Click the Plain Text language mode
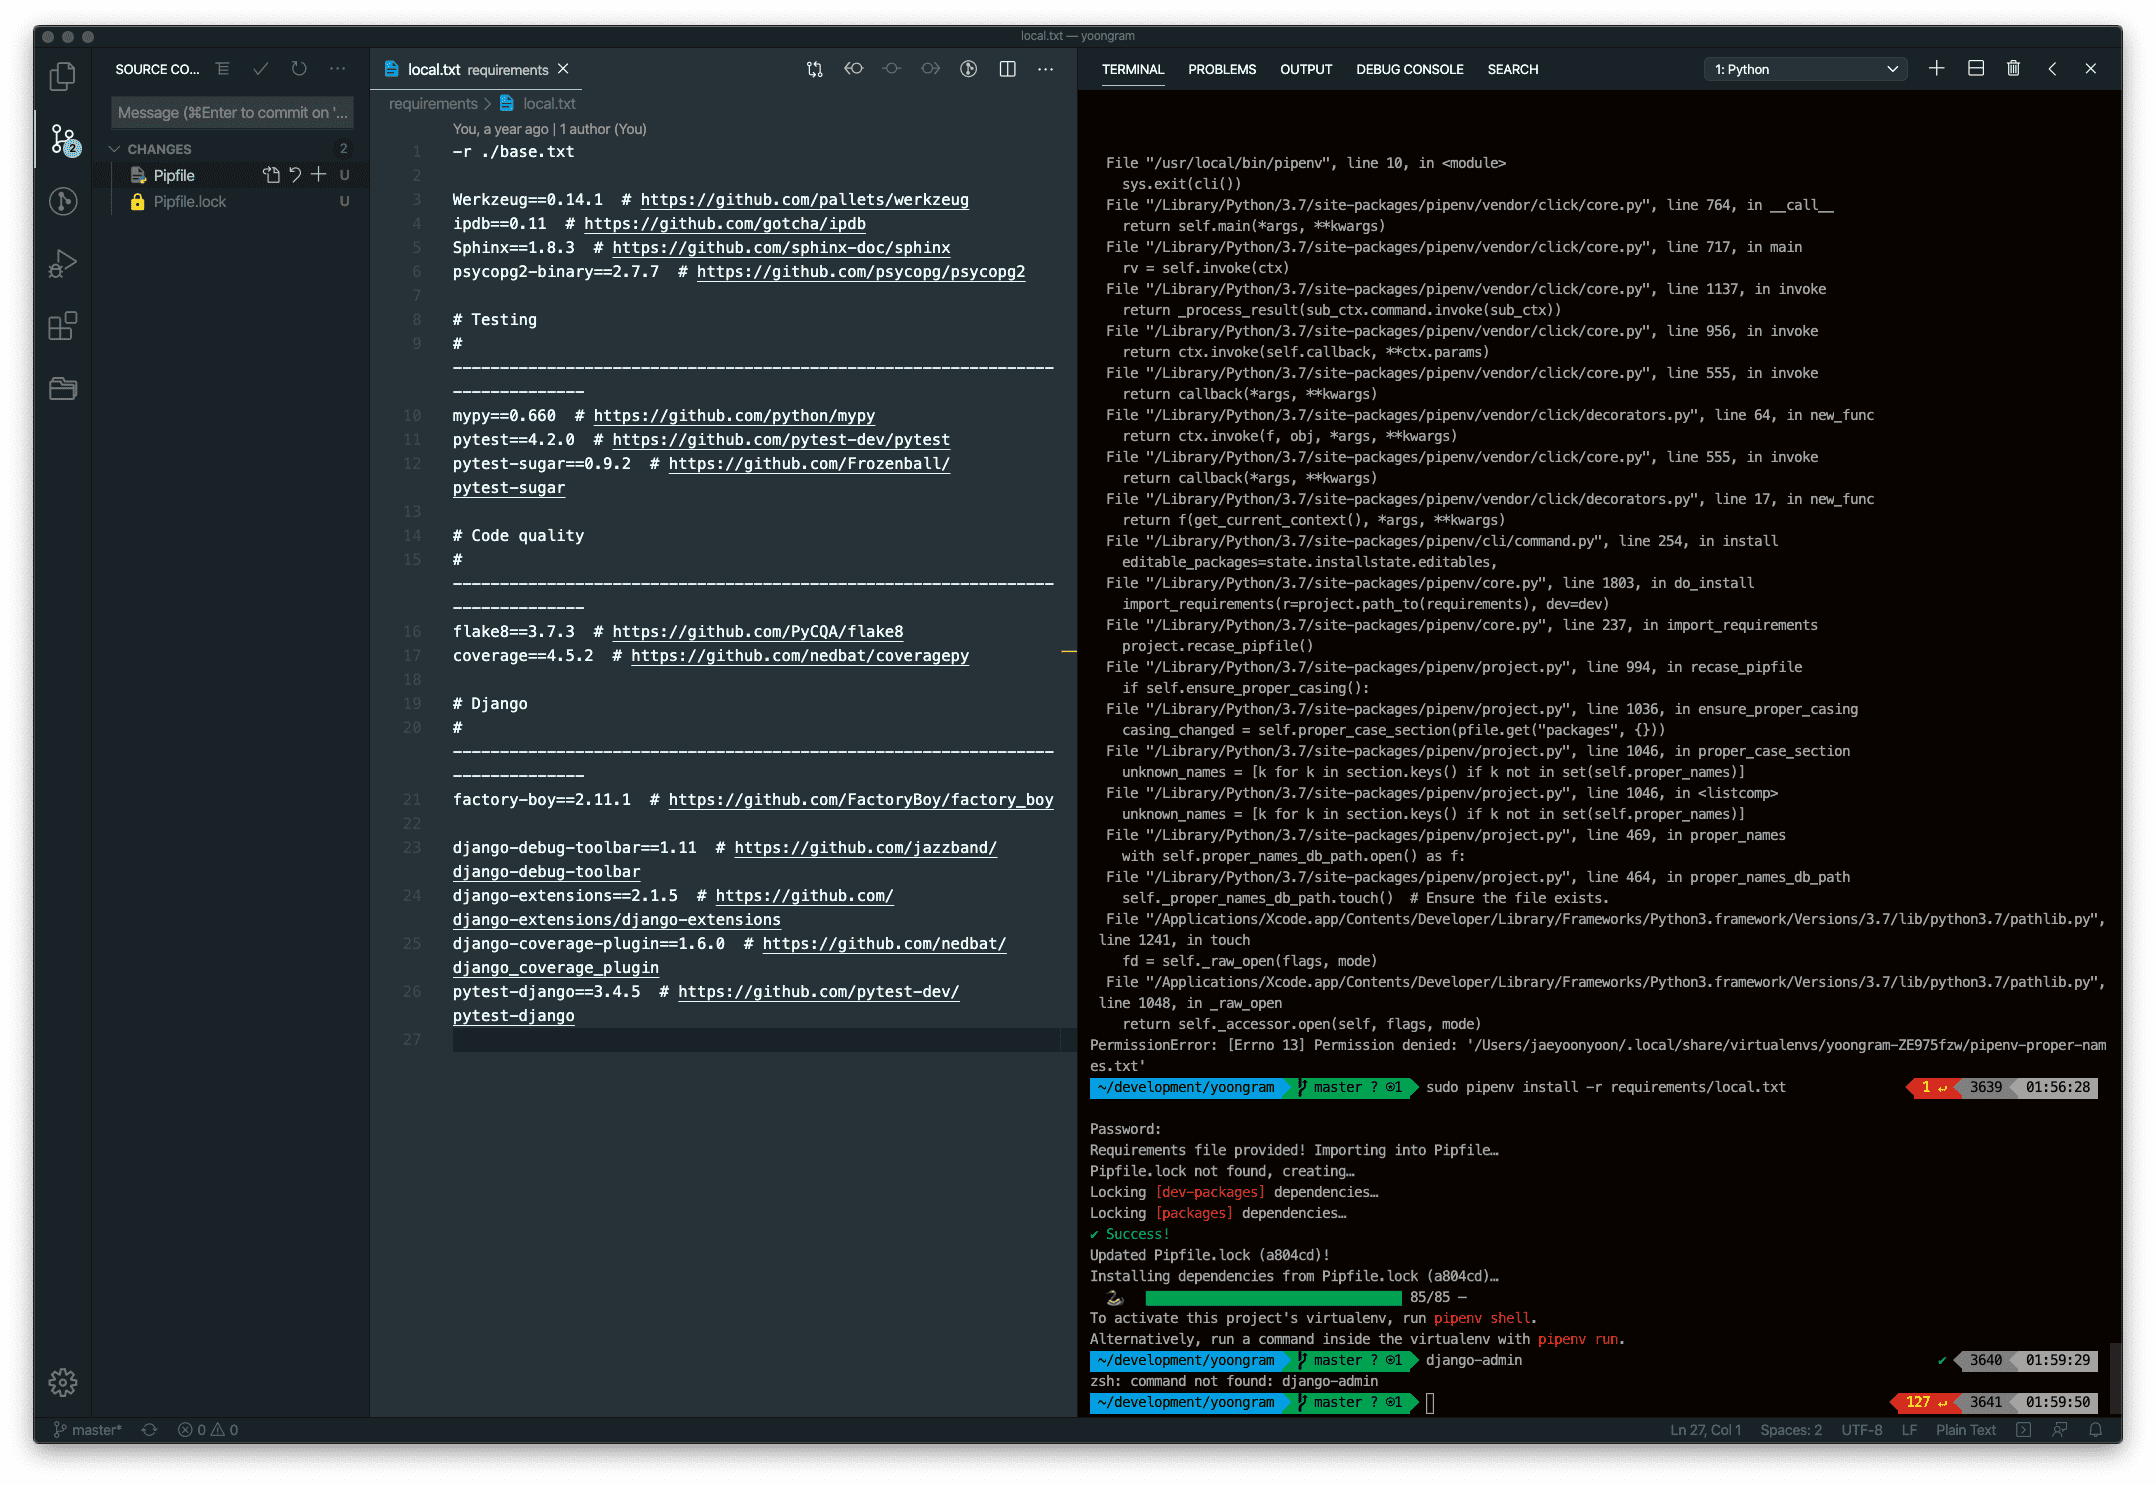Viewport: 2156px width, 1485px height. [x=1965, y=1430]
